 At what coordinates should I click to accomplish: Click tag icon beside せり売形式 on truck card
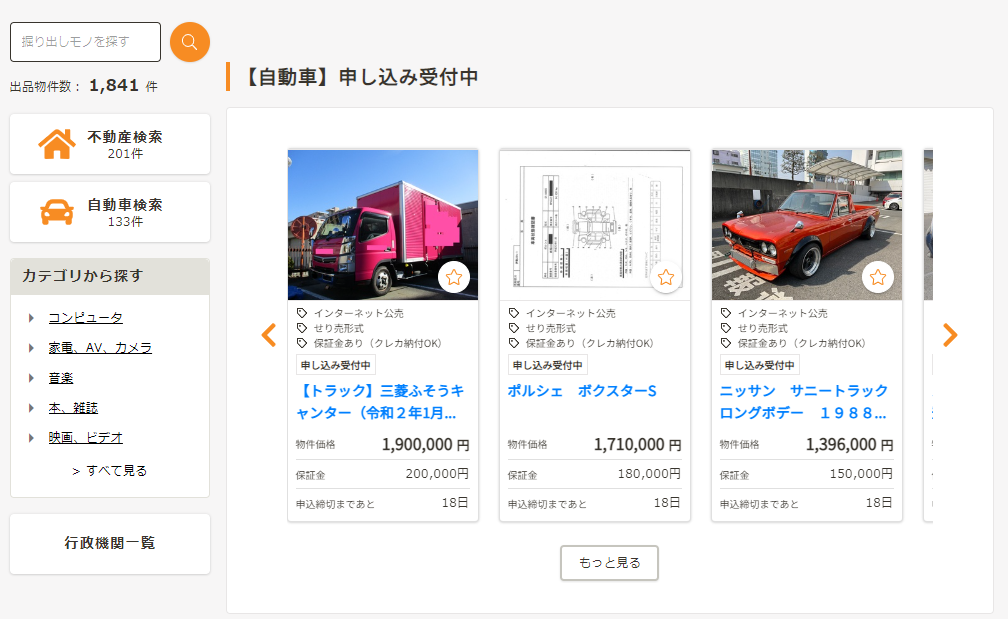(302, 328)
